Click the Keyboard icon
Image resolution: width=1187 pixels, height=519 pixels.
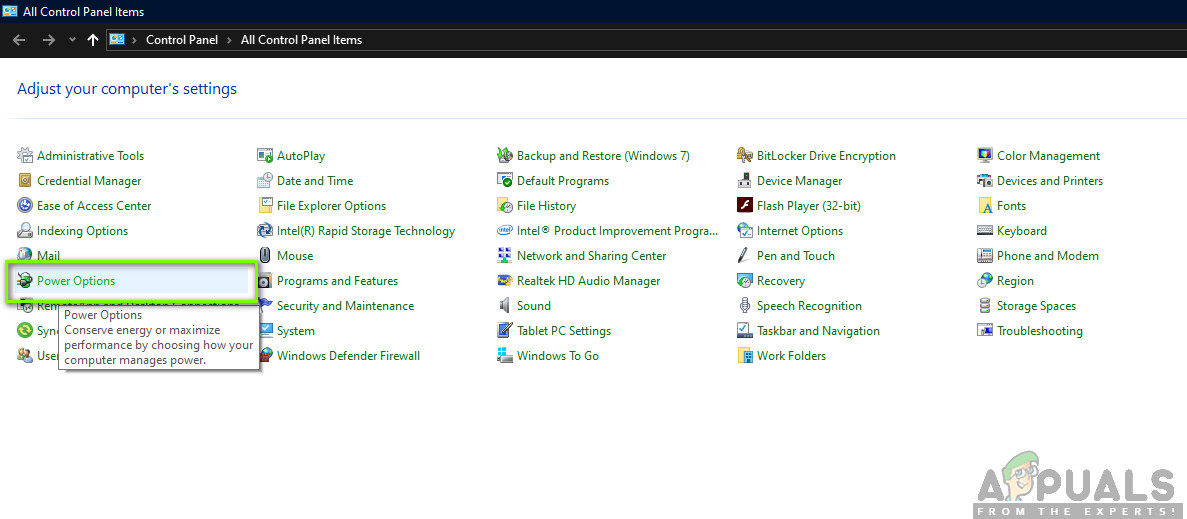click(985, 231)
